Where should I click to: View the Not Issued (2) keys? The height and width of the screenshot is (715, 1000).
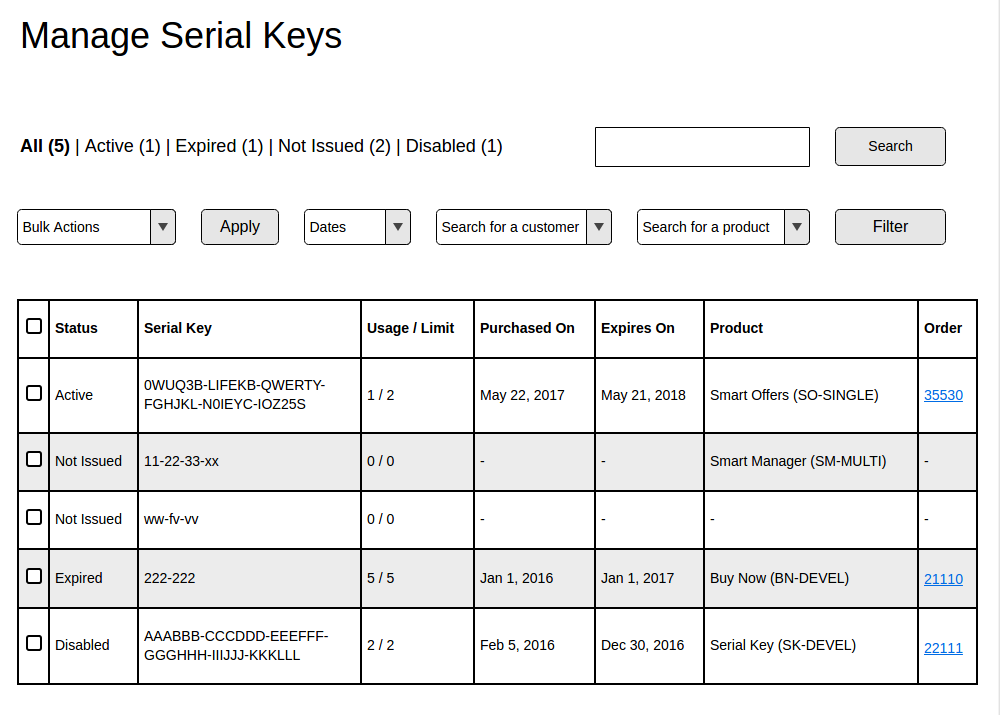pyautogui.click(x=334, y=146)
